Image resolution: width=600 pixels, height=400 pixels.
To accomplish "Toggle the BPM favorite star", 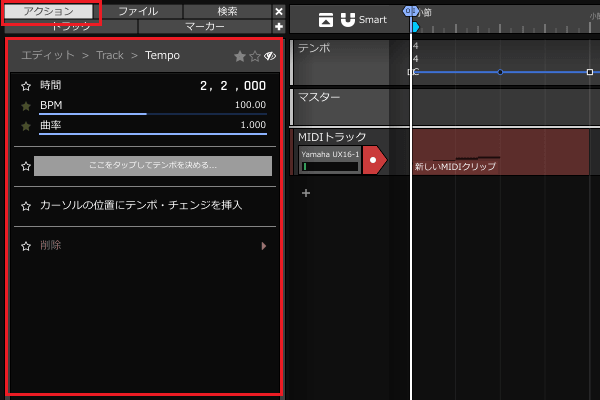I will click(26, 105).
